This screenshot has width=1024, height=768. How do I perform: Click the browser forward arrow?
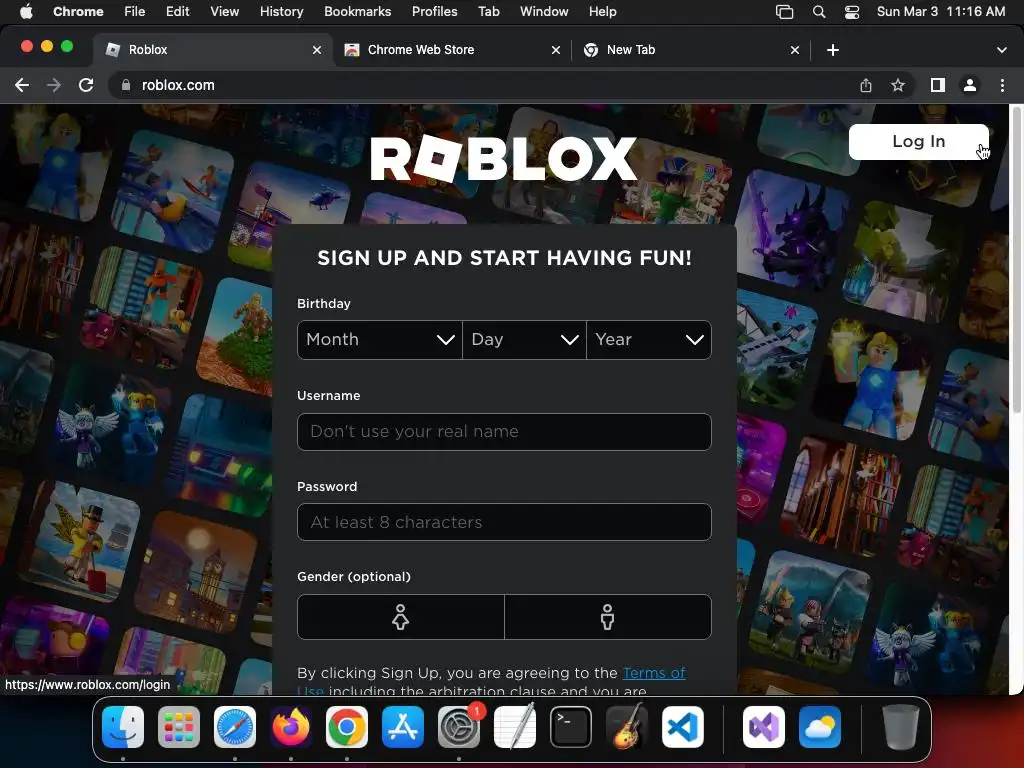(x=54, y=86)
